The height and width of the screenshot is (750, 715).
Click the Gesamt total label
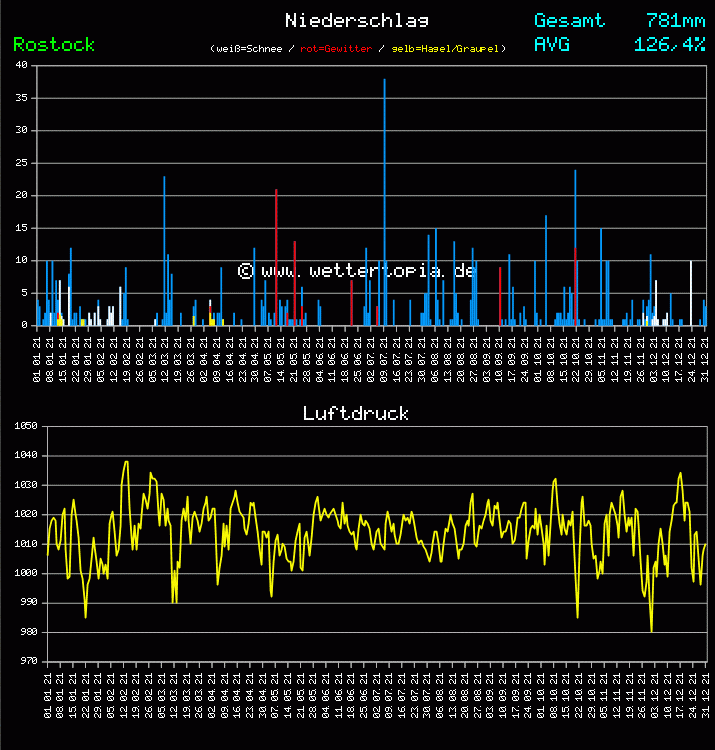coord(569,20)
